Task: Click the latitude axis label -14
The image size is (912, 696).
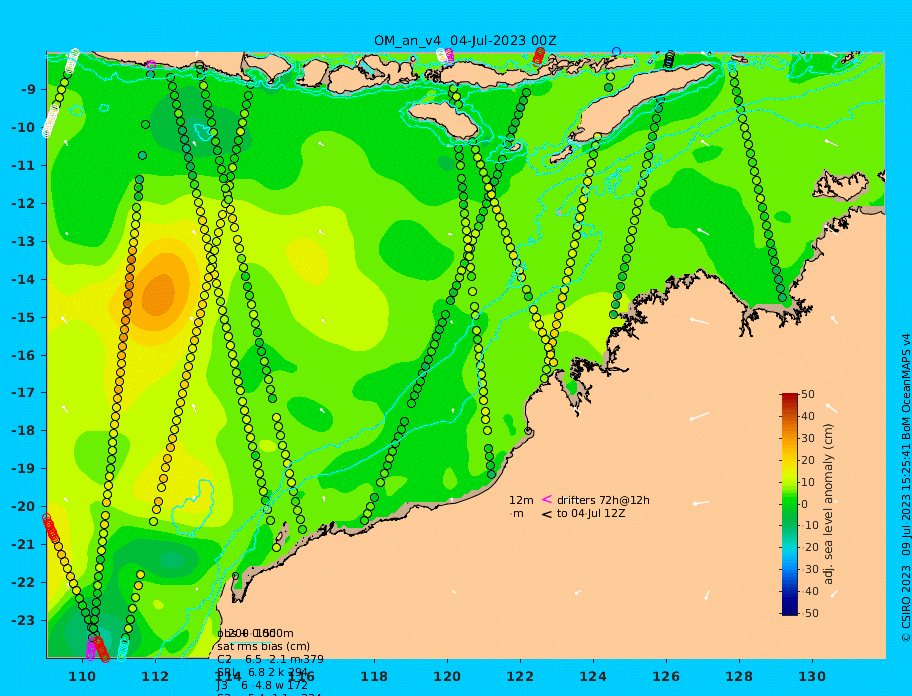Action: [x=23, y=280]
